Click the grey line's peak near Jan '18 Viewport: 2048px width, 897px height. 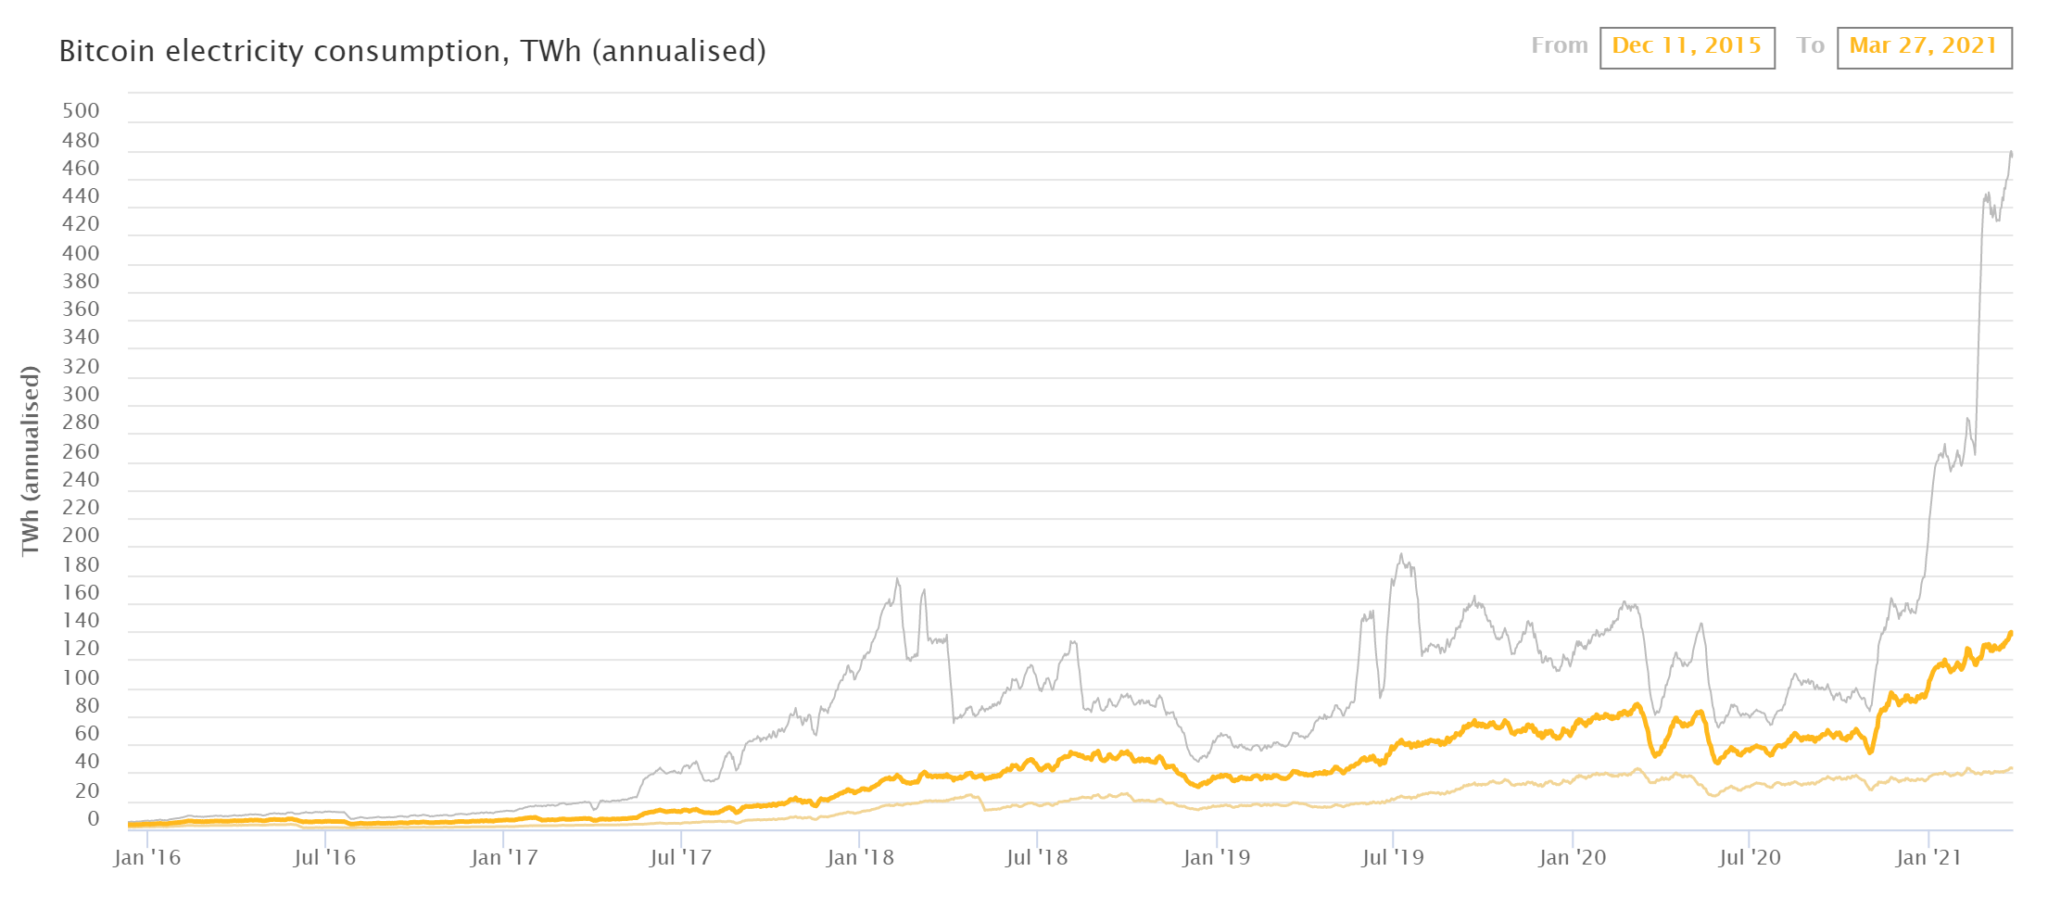coord(897,579)
